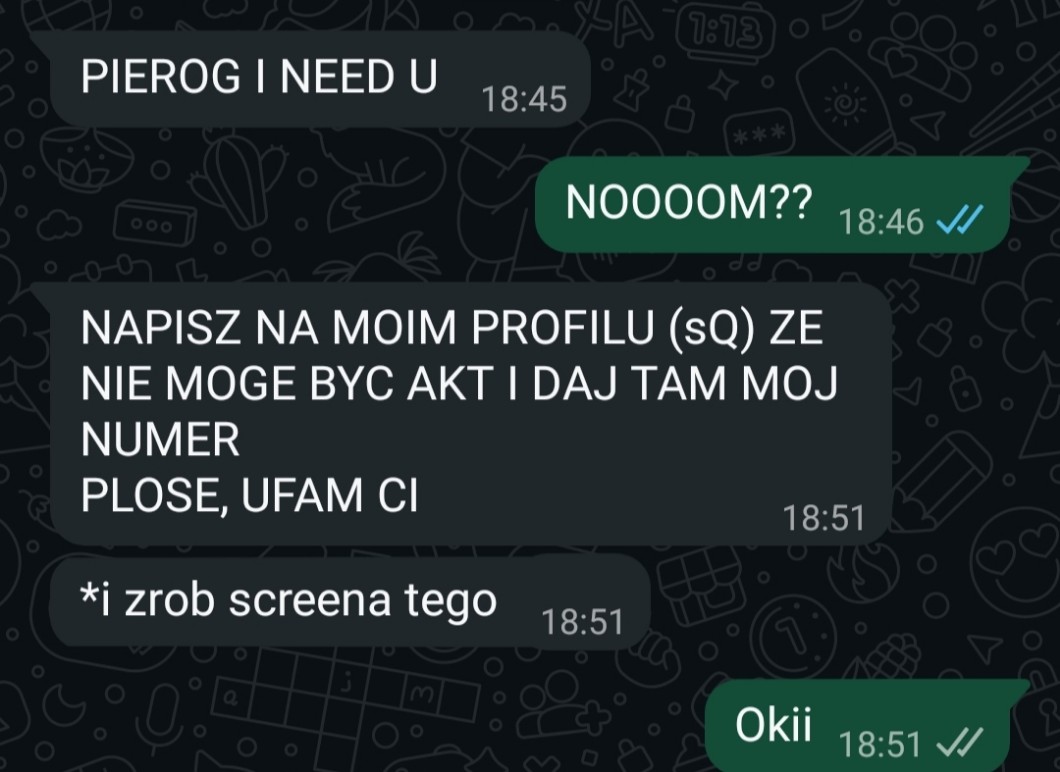Tap "(sQ)" in the long message
This screenshot has width=1060, height=772.
pos(713,329)
